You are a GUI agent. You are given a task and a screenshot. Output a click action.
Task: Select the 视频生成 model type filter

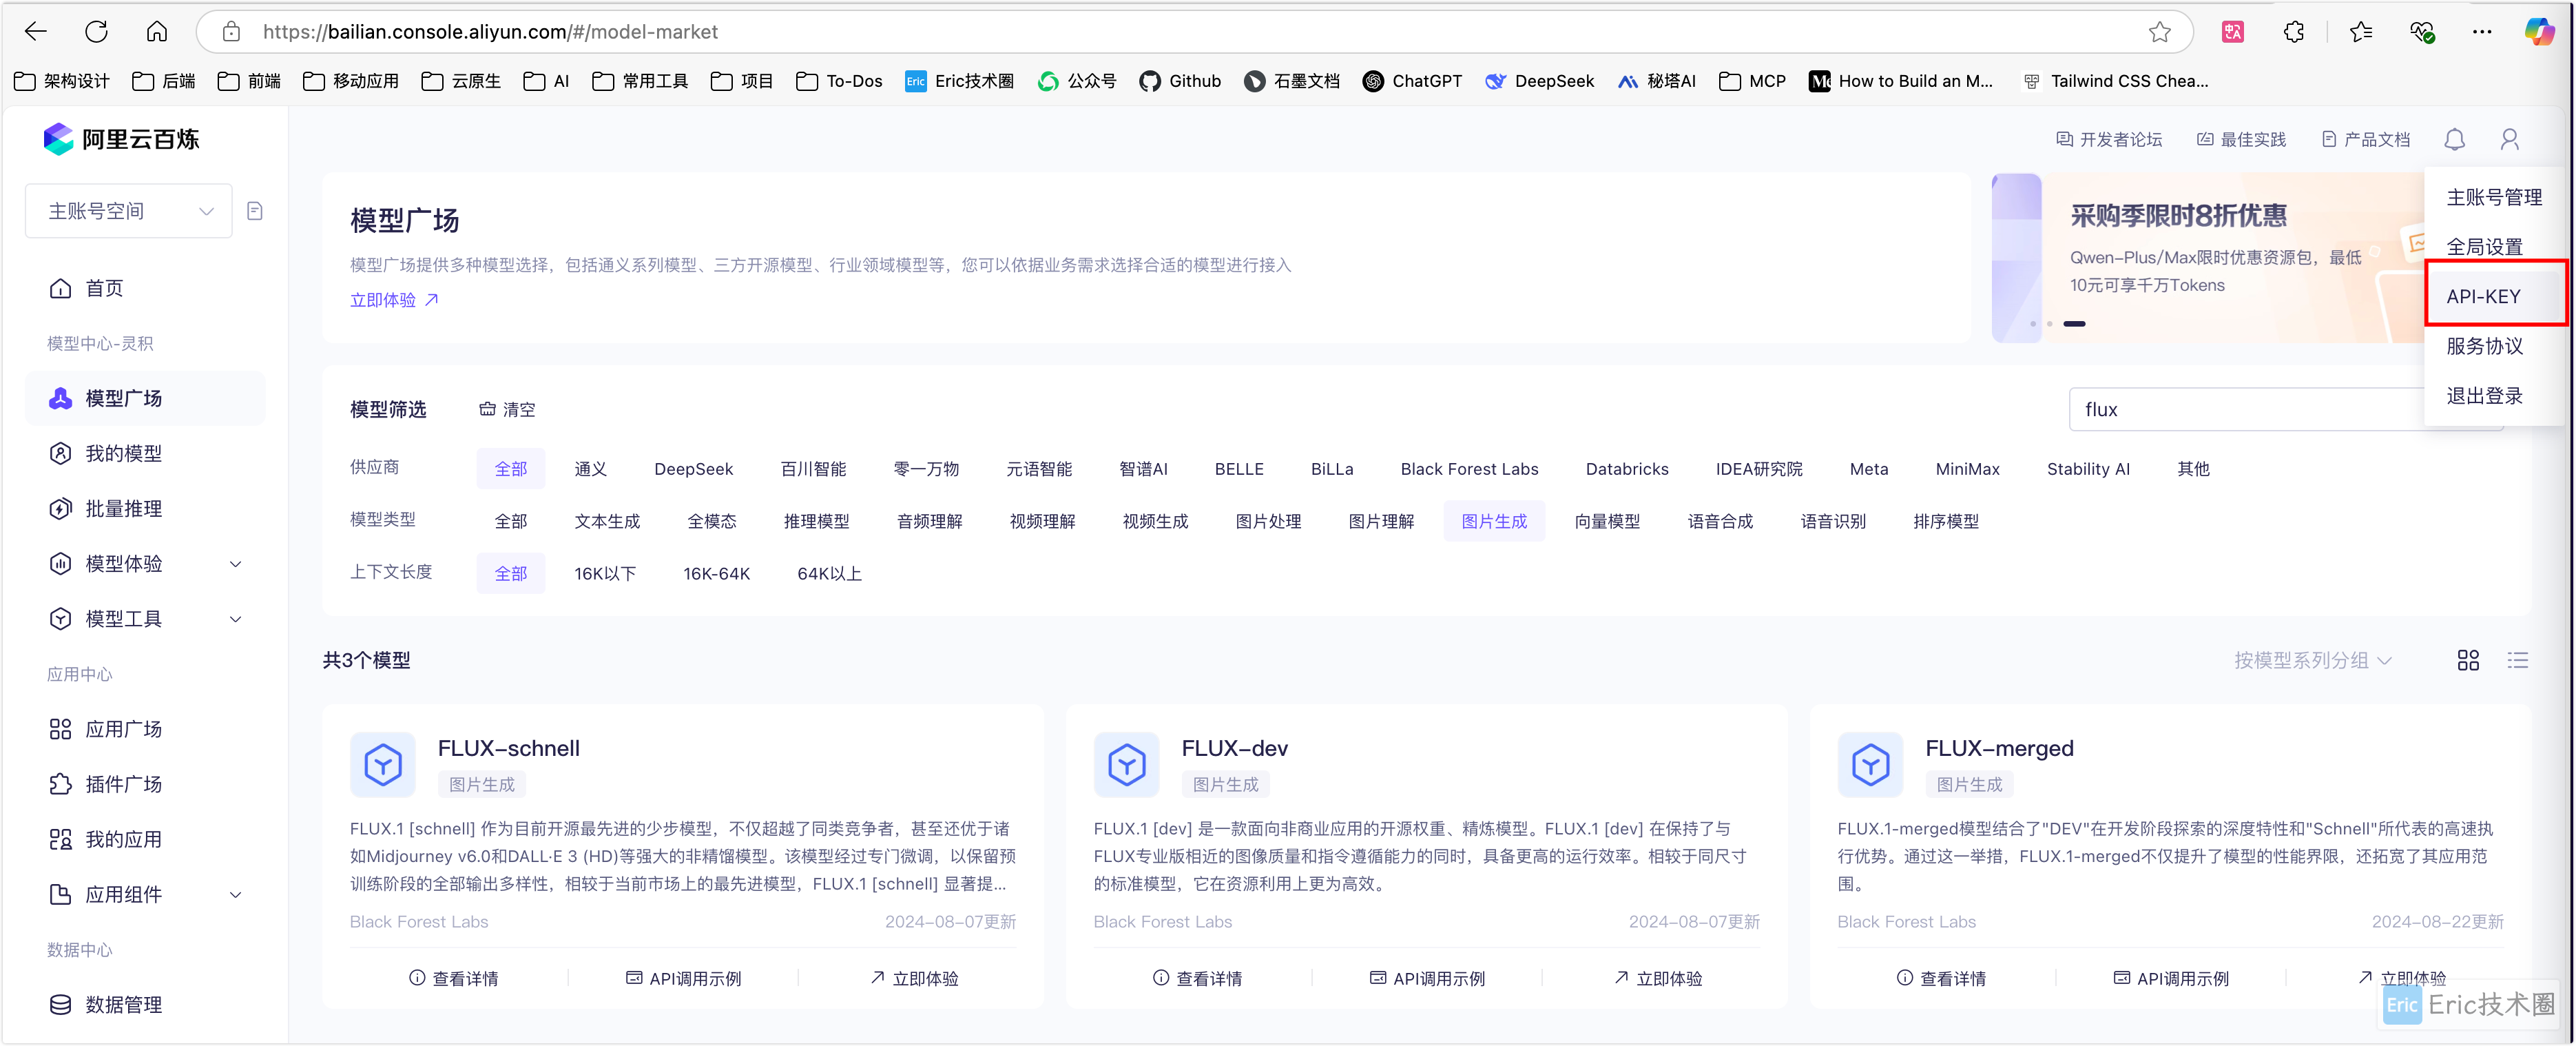1155,521
